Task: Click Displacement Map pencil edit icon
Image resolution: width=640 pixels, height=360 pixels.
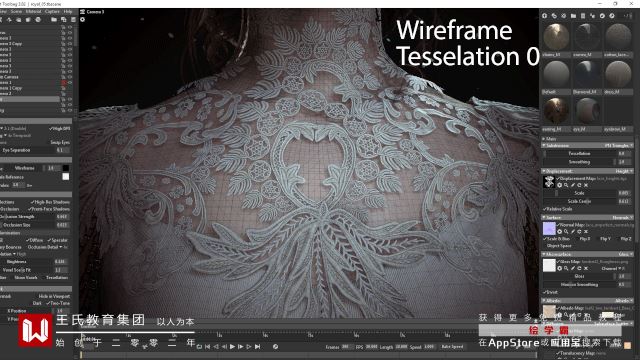Action: tap(573, 185)
